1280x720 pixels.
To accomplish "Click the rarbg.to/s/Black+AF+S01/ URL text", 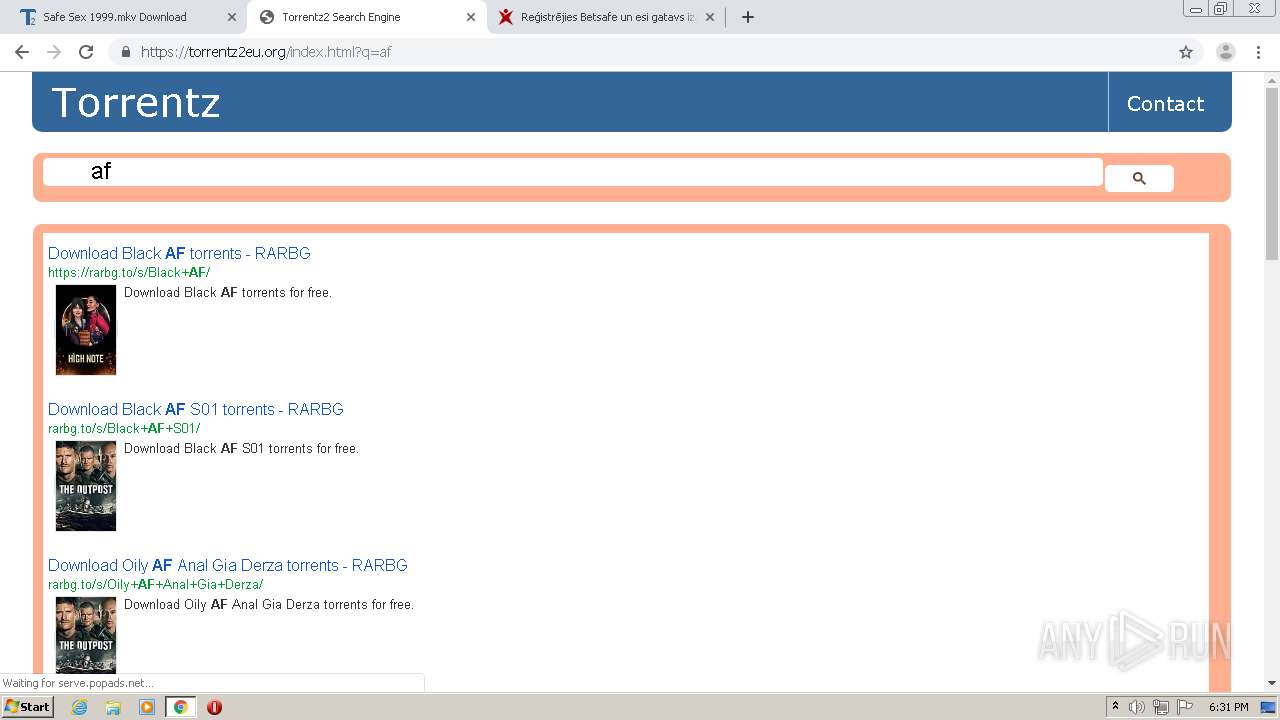I will (124, 428).
